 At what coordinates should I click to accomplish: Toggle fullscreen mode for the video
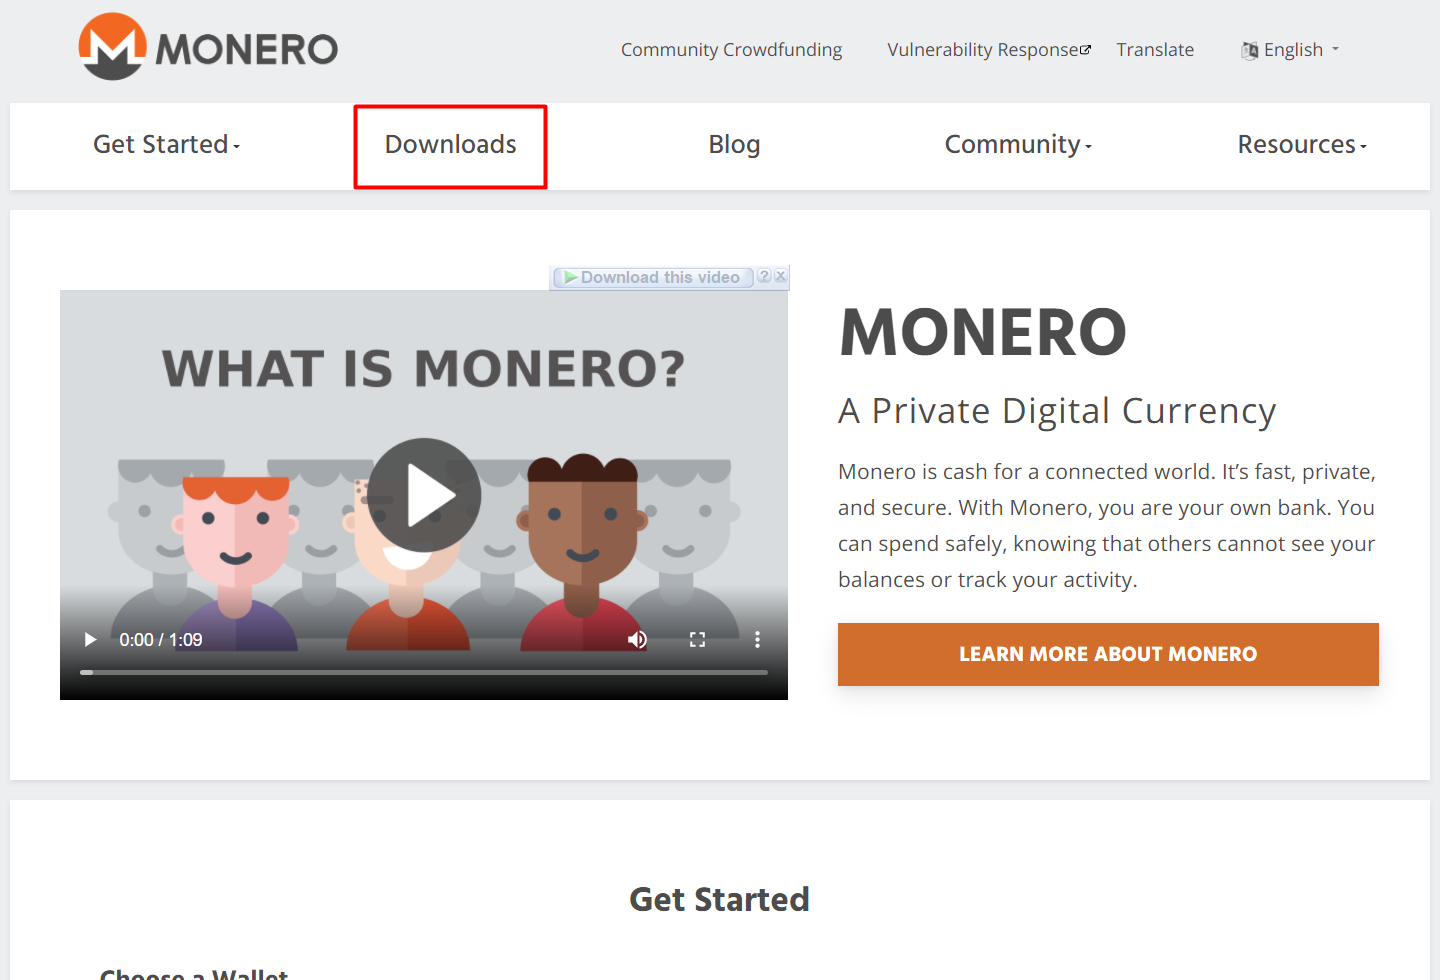[x=697, y=640]
